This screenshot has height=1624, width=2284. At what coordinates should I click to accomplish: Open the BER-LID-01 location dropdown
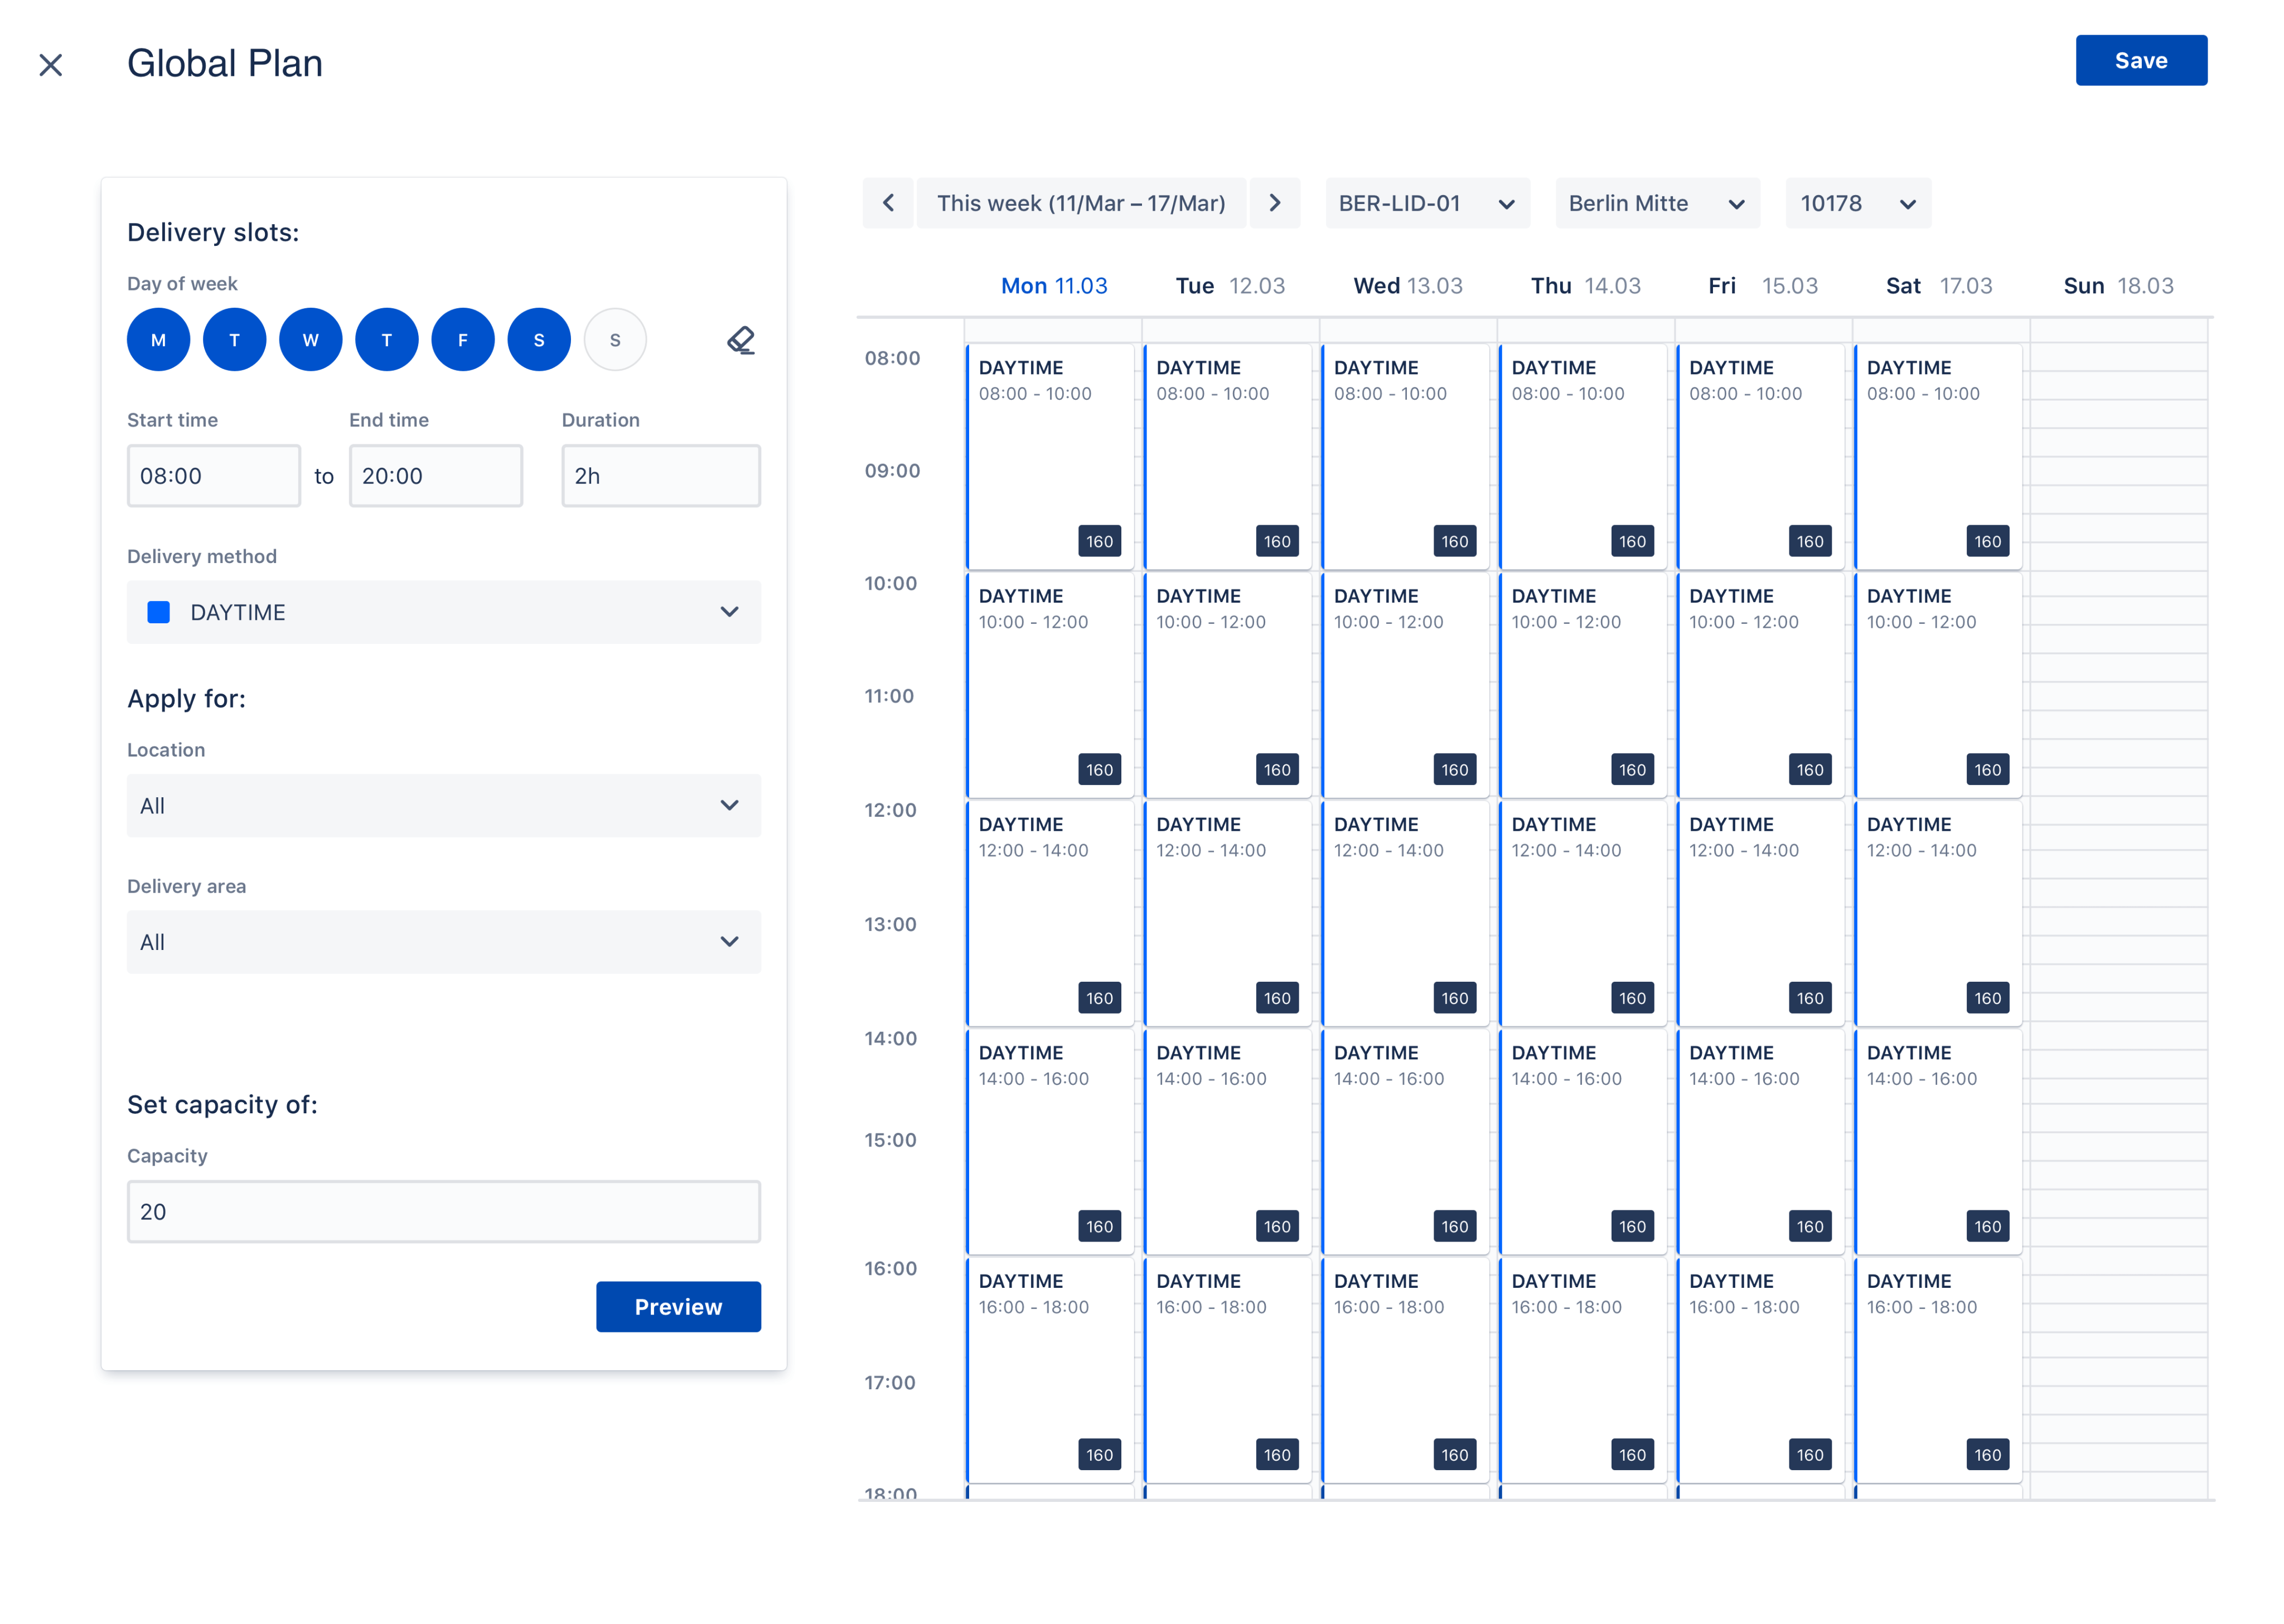coord(1427,203)
